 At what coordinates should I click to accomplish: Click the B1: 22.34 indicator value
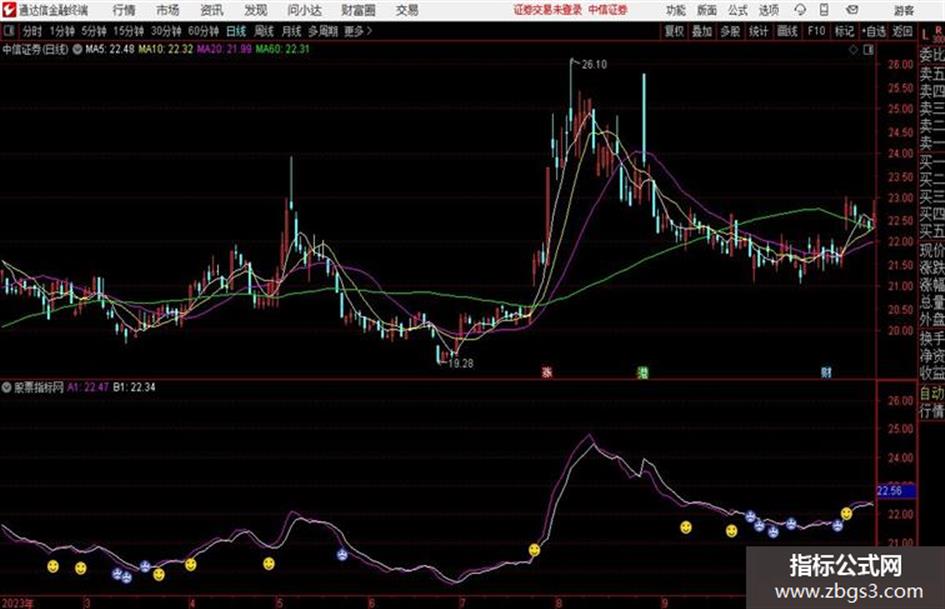pyautogui.click(x=134, y=388)
